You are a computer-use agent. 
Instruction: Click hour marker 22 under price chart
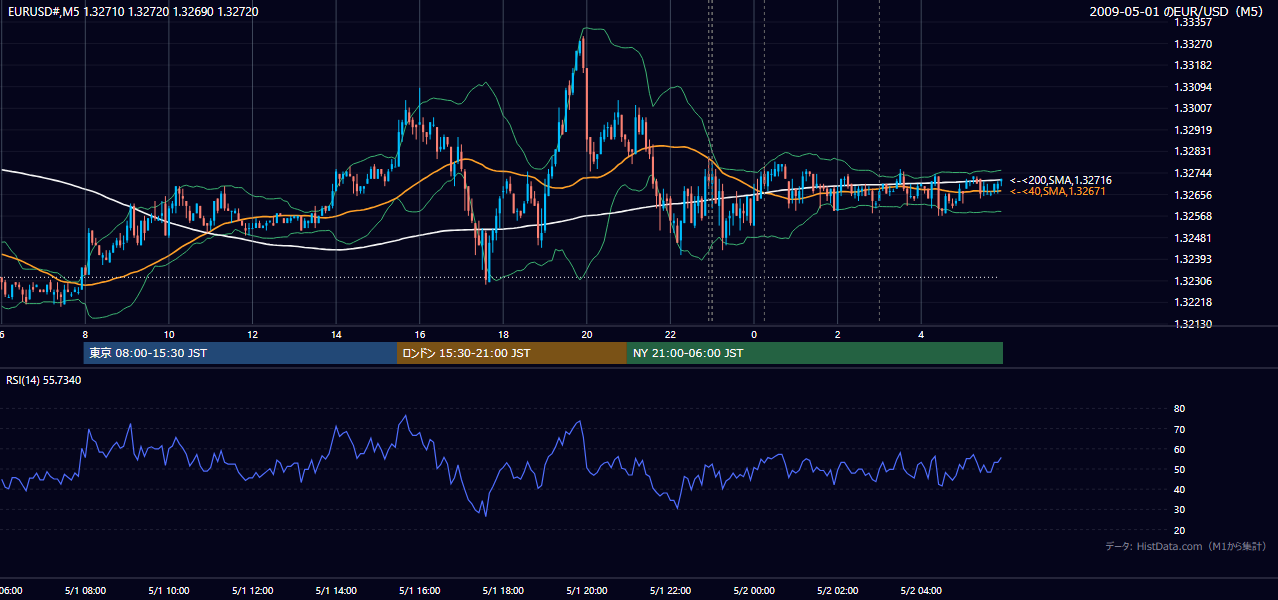point(670,335)
